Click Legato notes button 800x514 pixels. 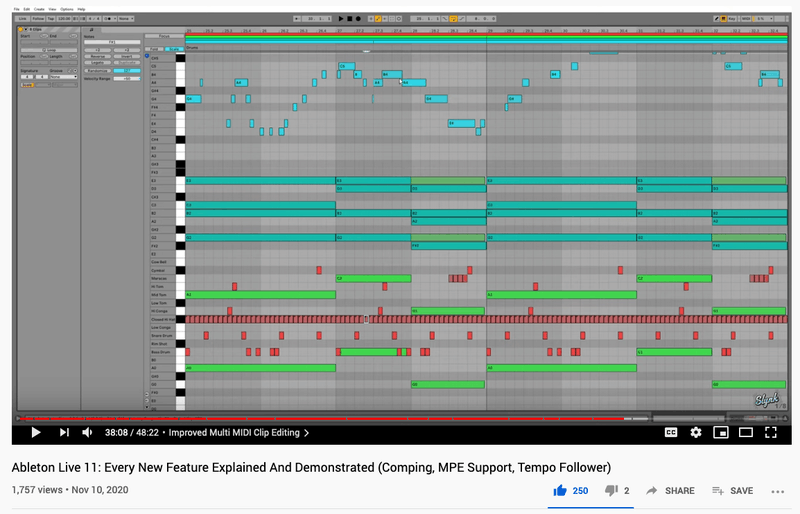97,62
